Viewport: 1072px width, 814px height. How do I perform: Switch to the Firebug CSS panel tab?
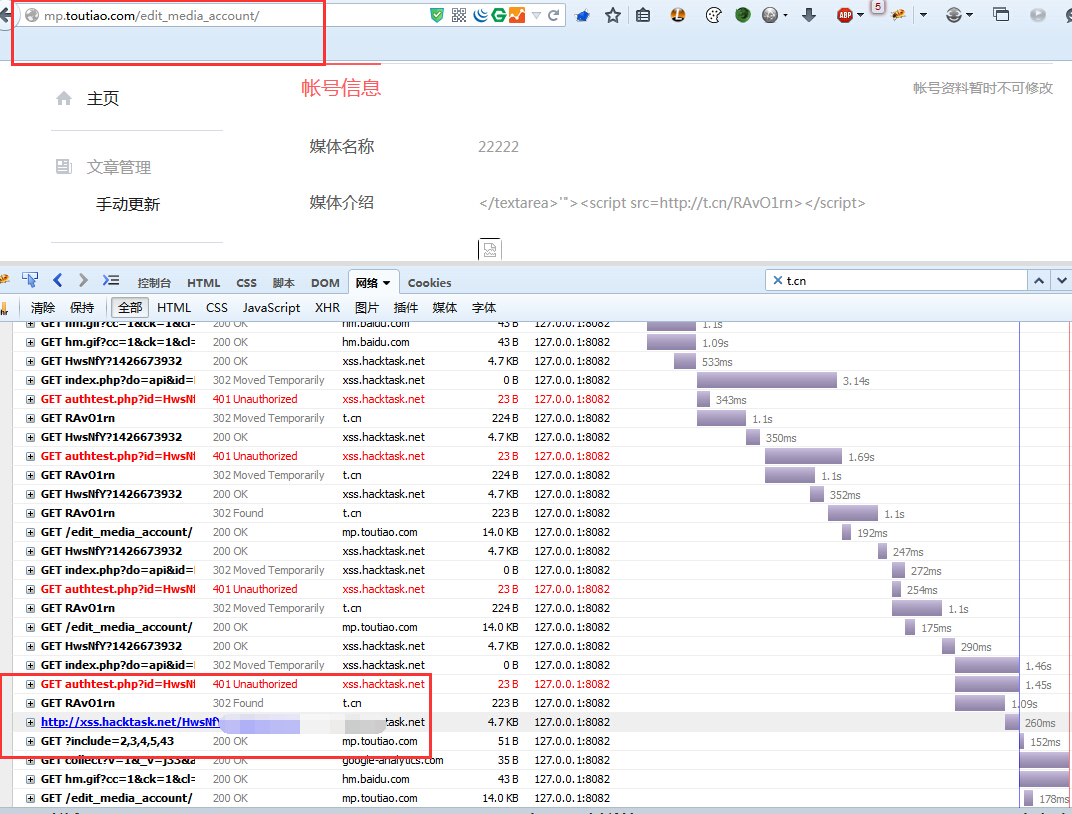tap(246, 283)
